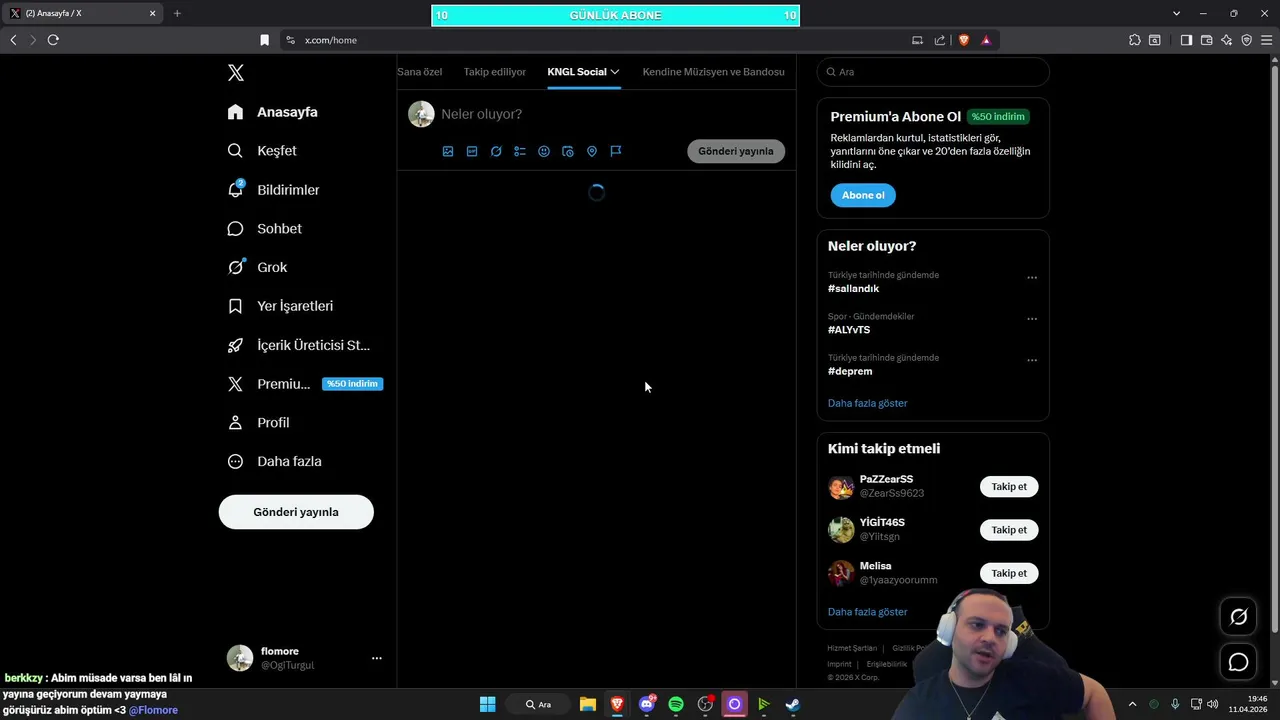The width and height of the screenshot is (1280, 720).
Task: Expand the Daha fazla sidebar menu
Action: pyautogui.click(x=275, y=461)
